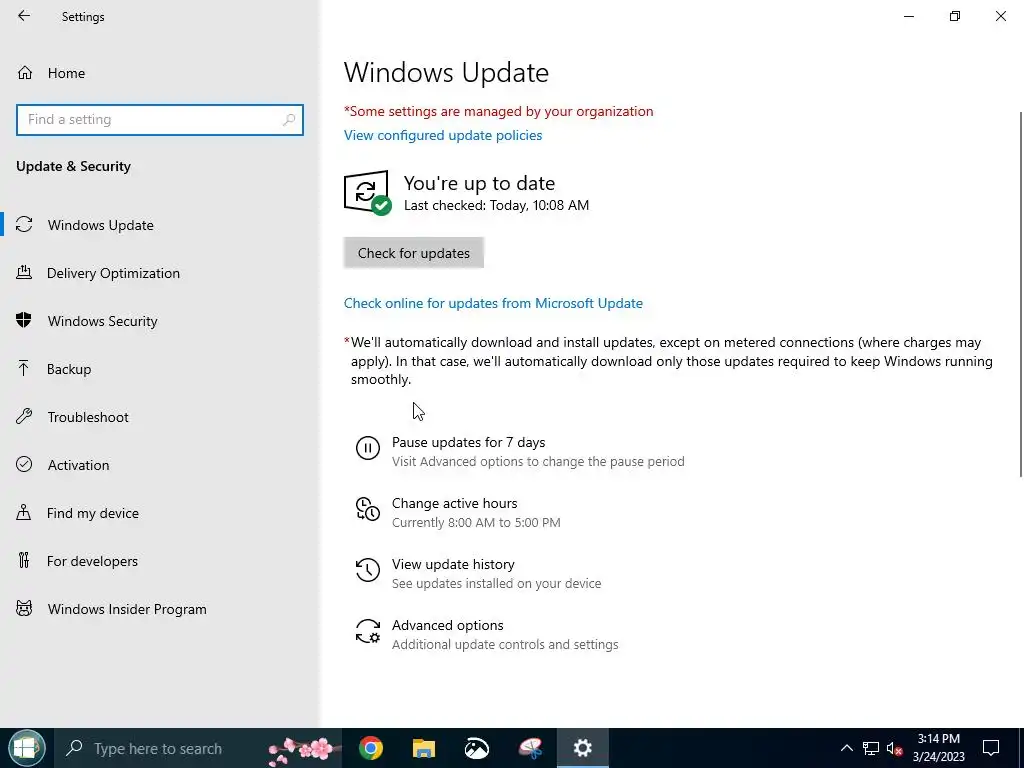Open the Troubleshoot section
The image size is (1024, 768).
click(160, 417)
